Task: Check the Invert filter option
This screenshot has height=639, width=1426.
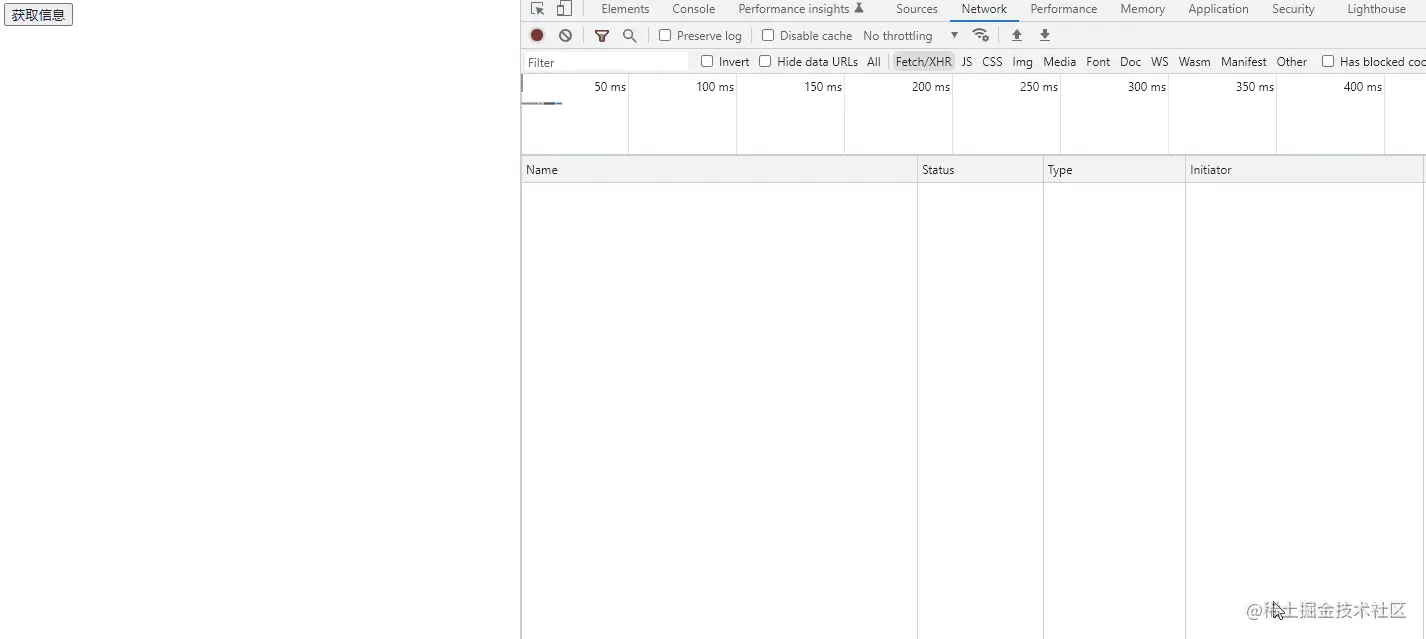Action: (x=707, y=61)
